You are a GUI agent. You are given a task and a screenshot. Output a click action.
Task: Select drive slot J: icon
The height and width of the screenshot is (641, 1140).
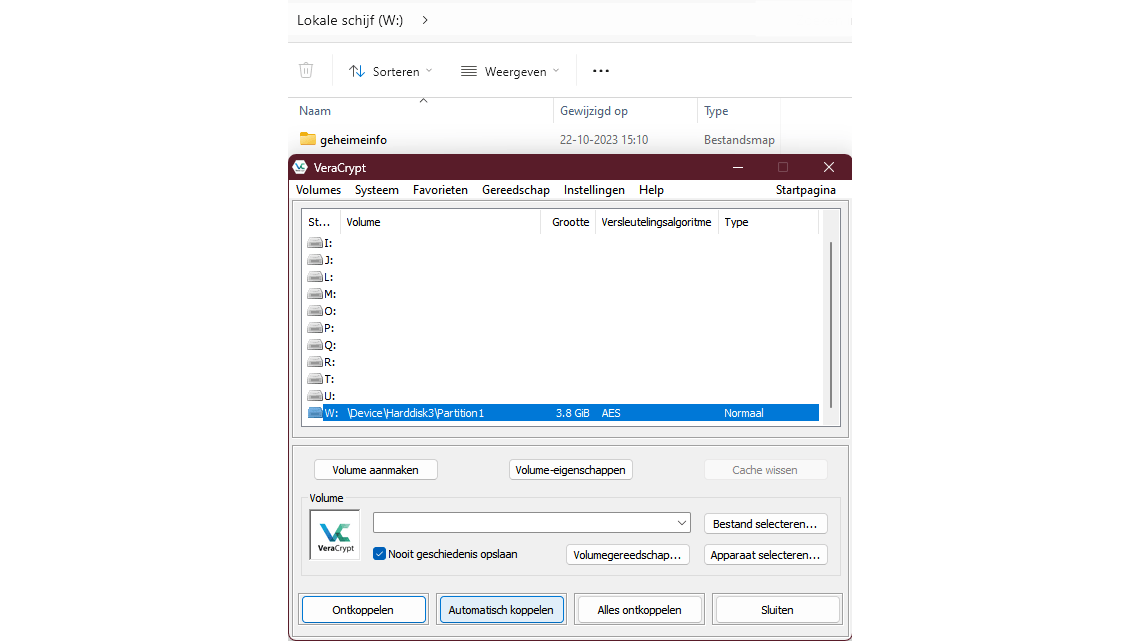pyautogui.click(x=315, y=259)
